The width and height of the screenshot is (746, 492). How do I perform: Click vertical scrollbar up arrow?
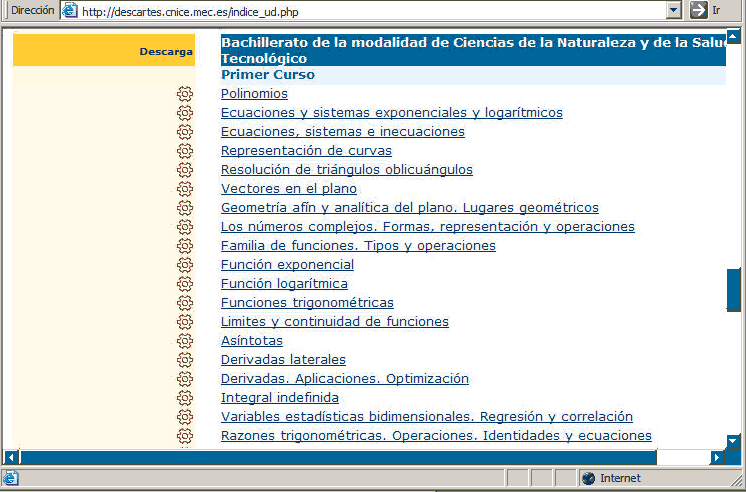(x=733, y=36)
